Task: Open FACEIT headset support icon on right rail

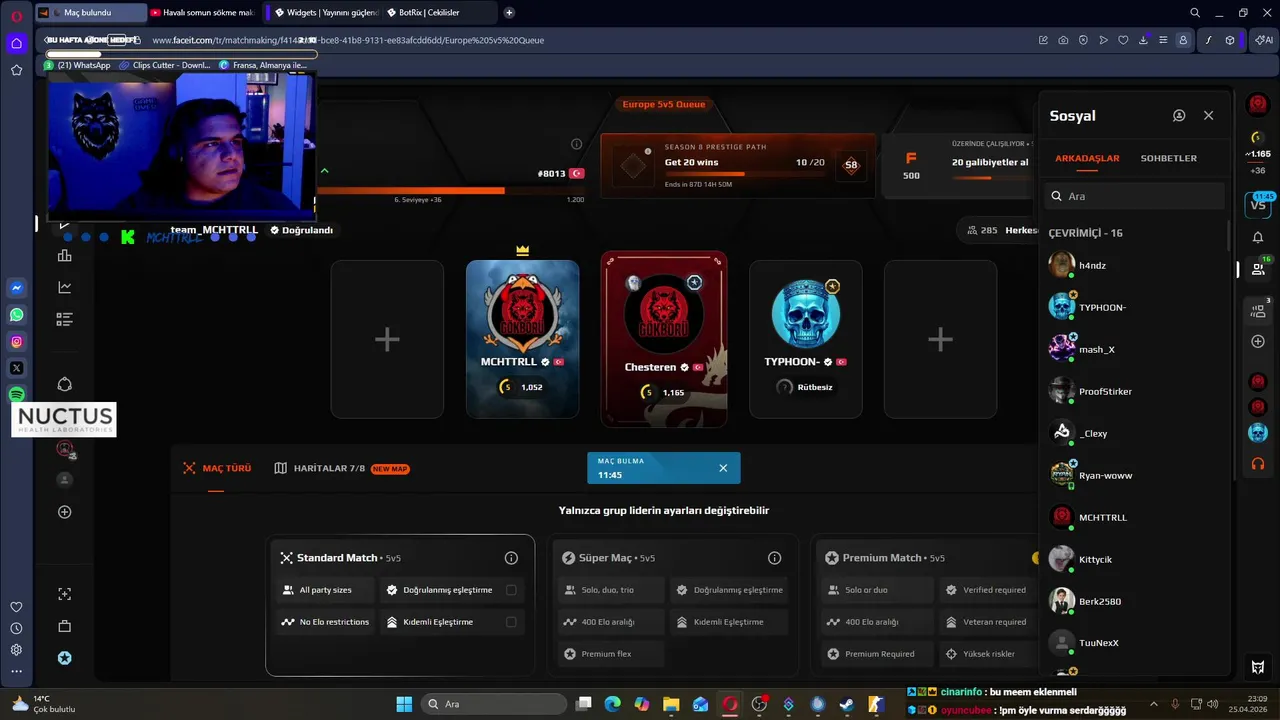Action: pyautogui.click(x=1258, y=464)
